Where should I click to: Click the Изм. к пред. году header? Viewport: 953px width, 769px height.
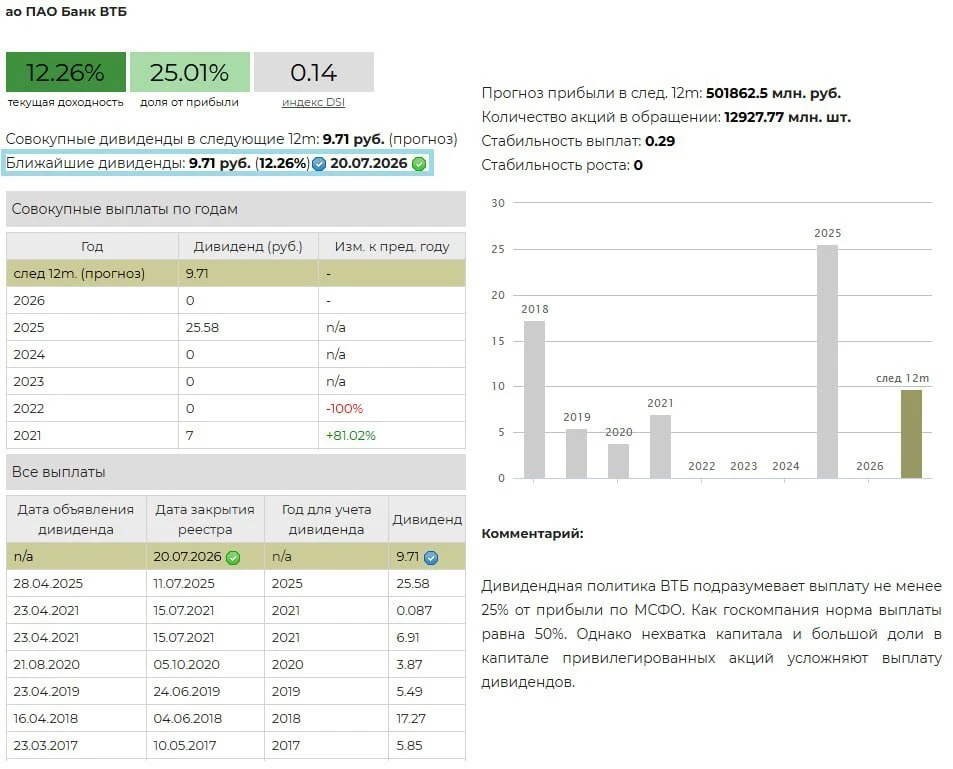(x=392, y=246)
